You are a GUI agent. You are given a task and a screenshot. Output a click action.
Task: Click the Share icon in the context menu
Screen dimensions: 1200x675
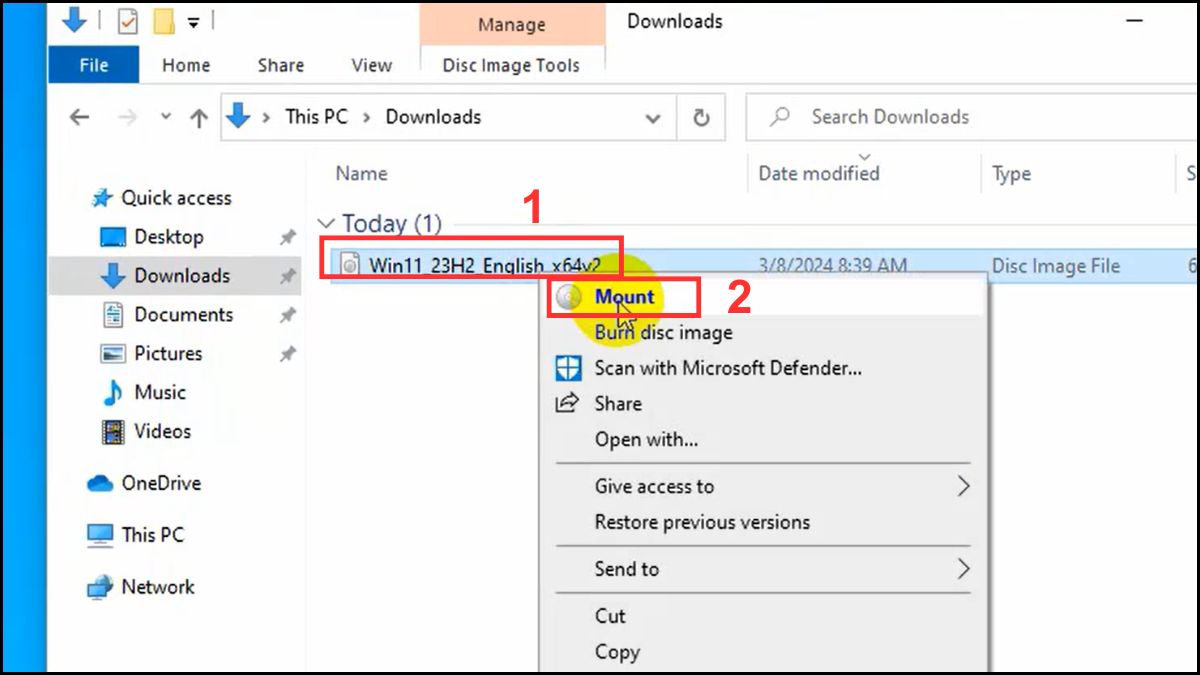pyautogui.click(x=568, y=403)
